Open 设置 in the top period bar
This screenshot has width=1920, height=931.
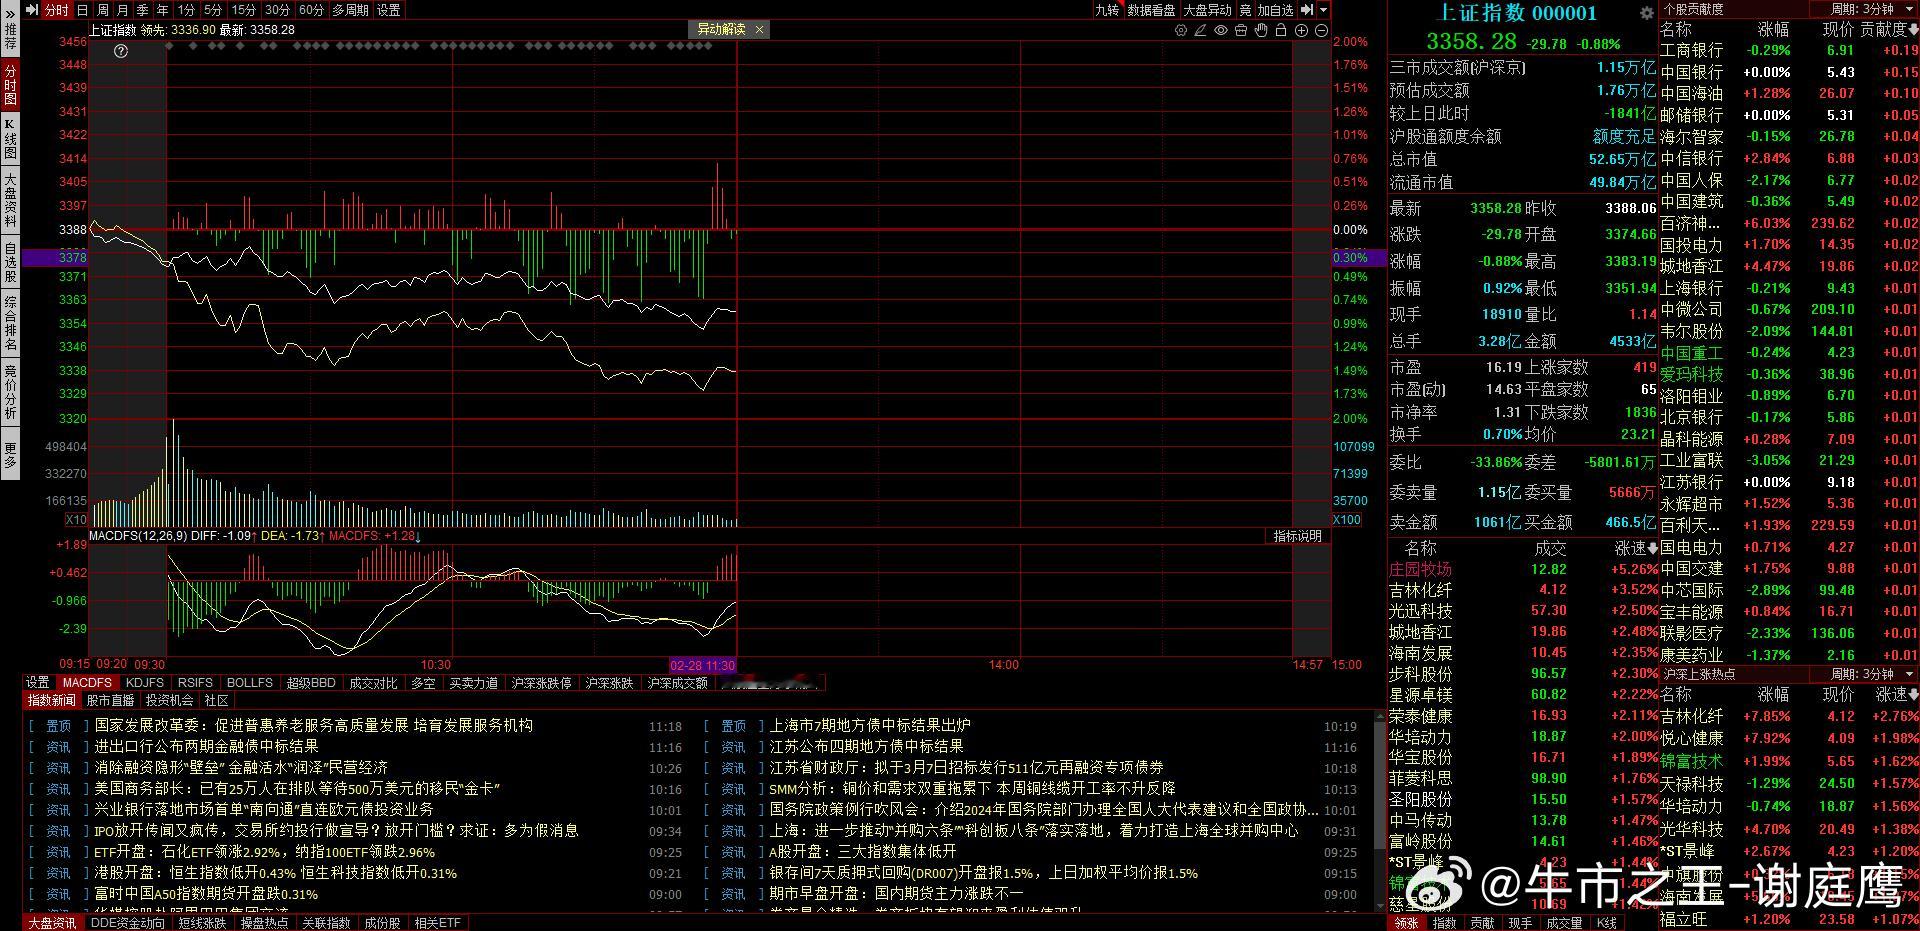[389, 10]
